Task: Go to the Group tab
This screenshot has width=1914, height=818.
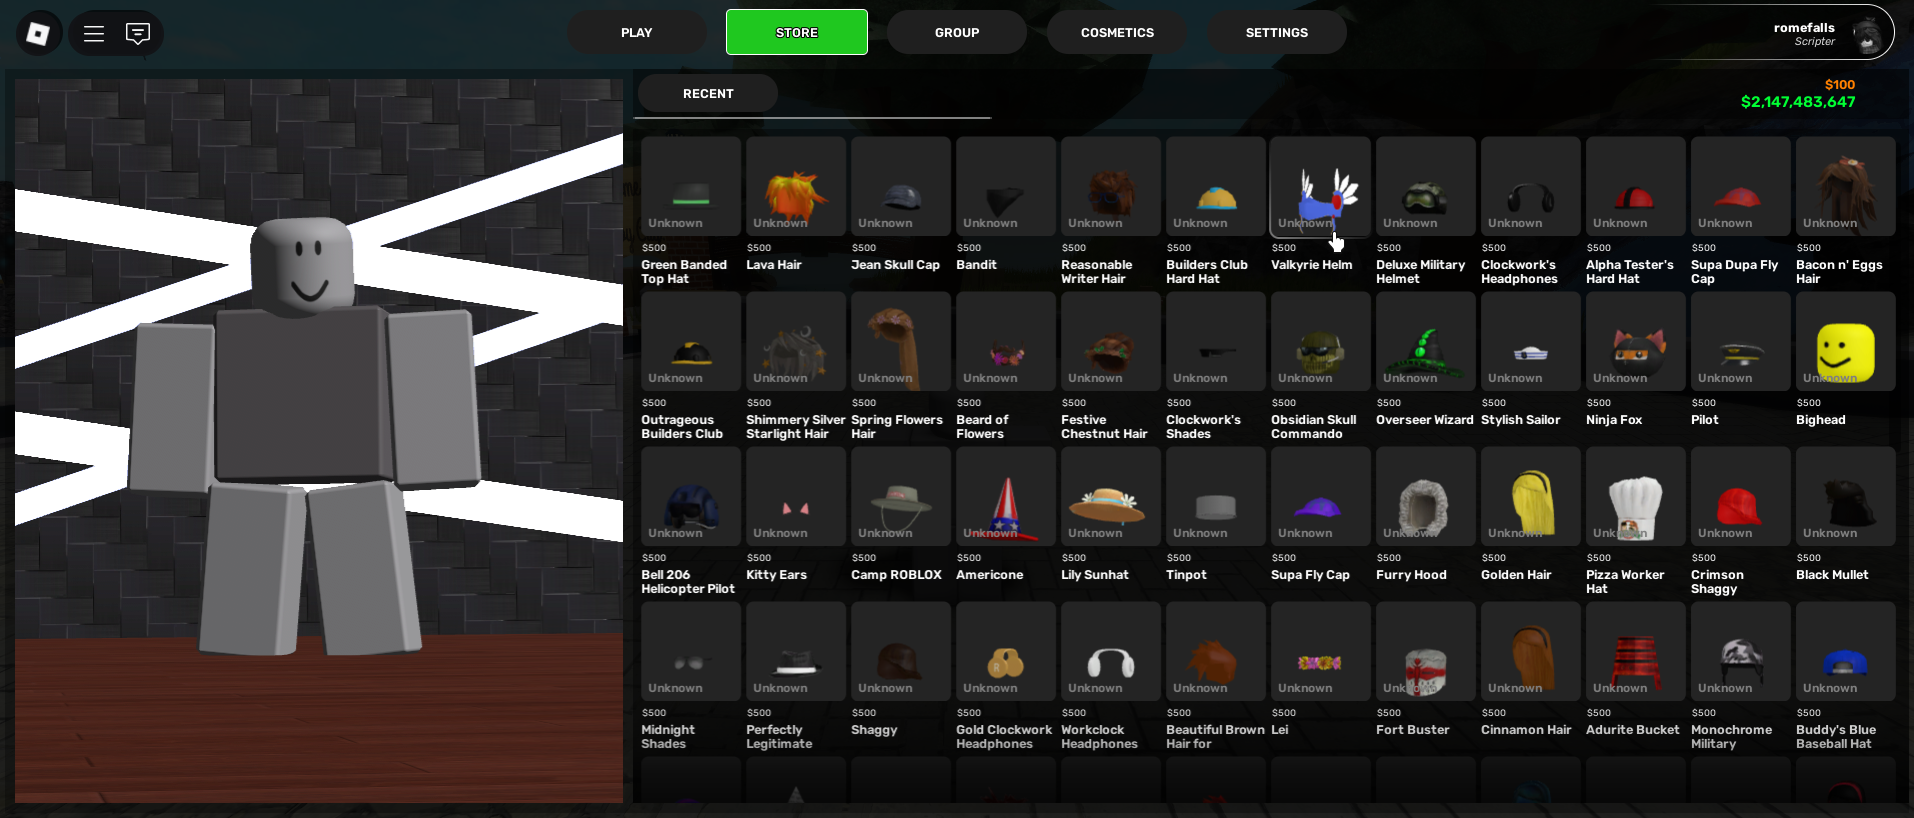Action: pyautogui.click(x=956, y=33)
